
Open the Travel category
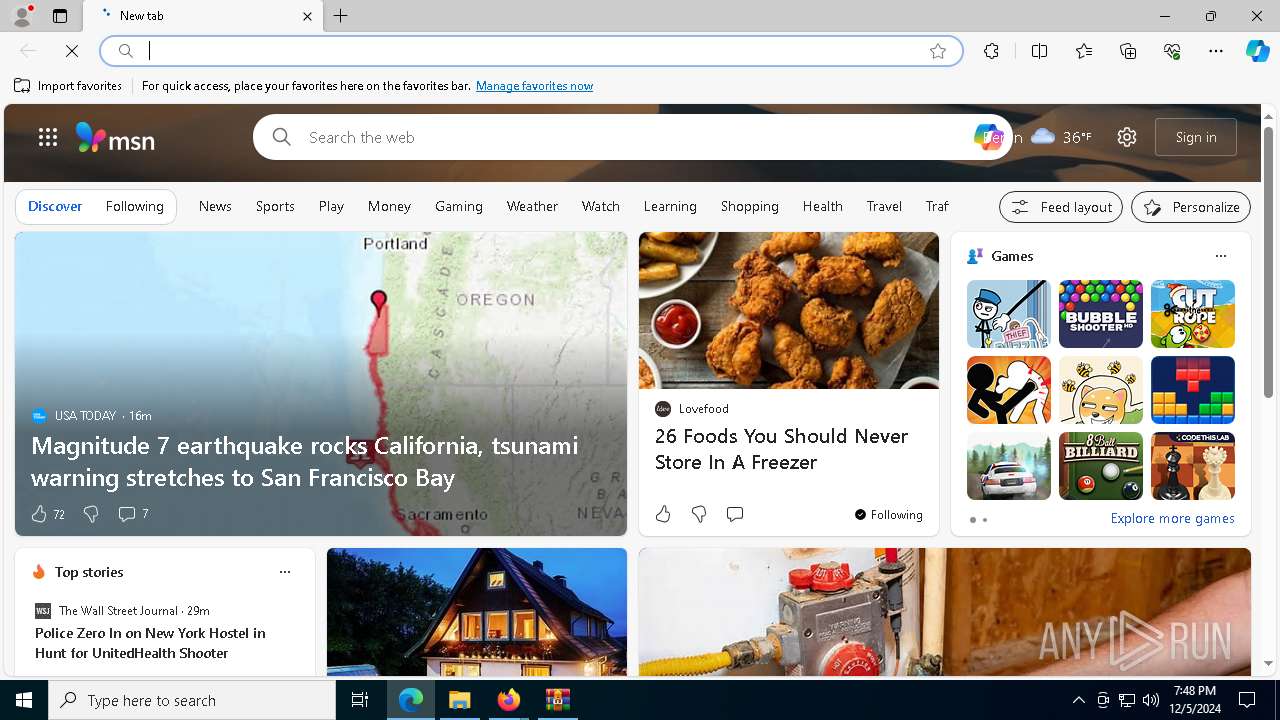[884, 206]
